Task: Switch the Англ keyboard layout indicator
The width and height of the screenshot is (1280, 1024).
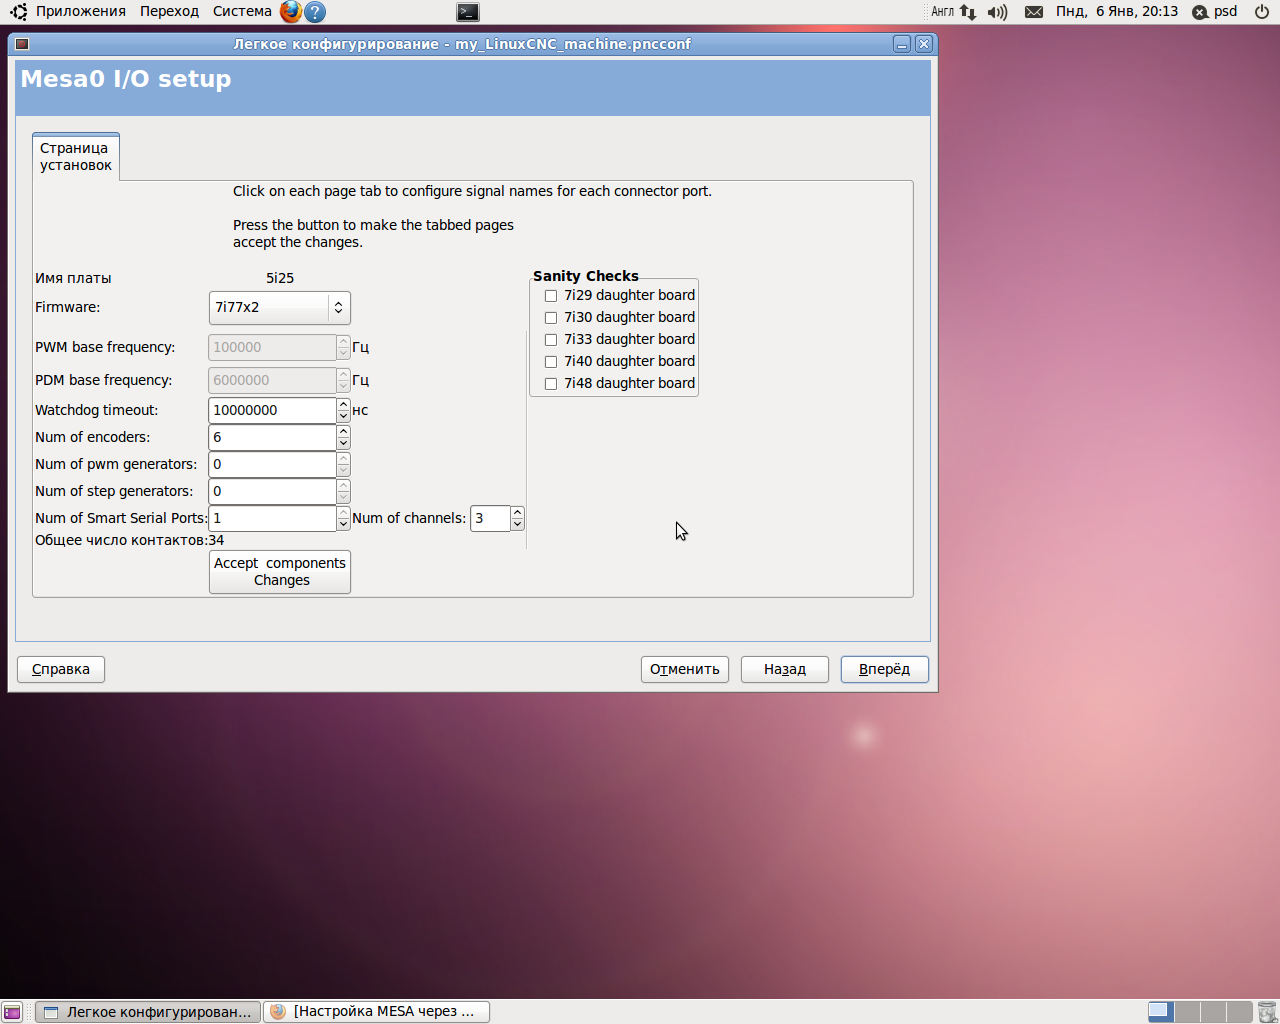Action: (943, 12)
